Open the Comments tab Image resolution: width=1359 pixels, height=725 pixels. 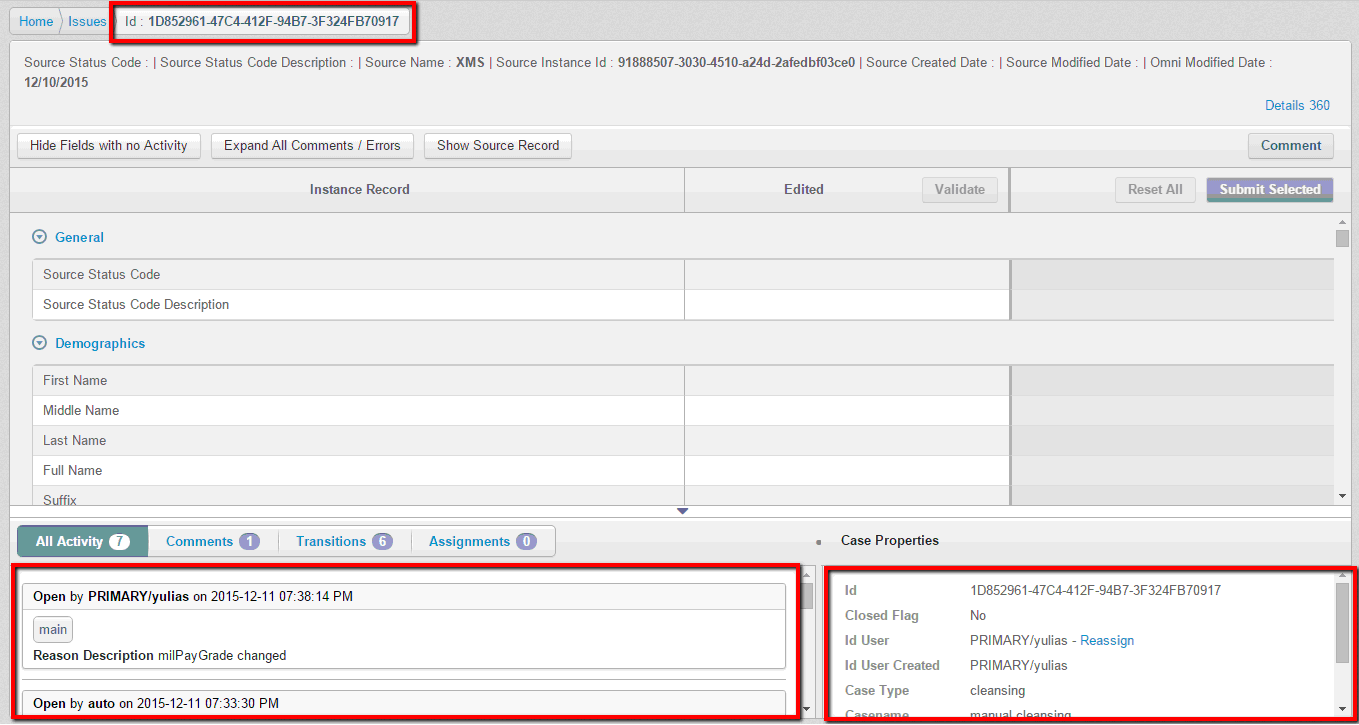(x=212, y=542)
